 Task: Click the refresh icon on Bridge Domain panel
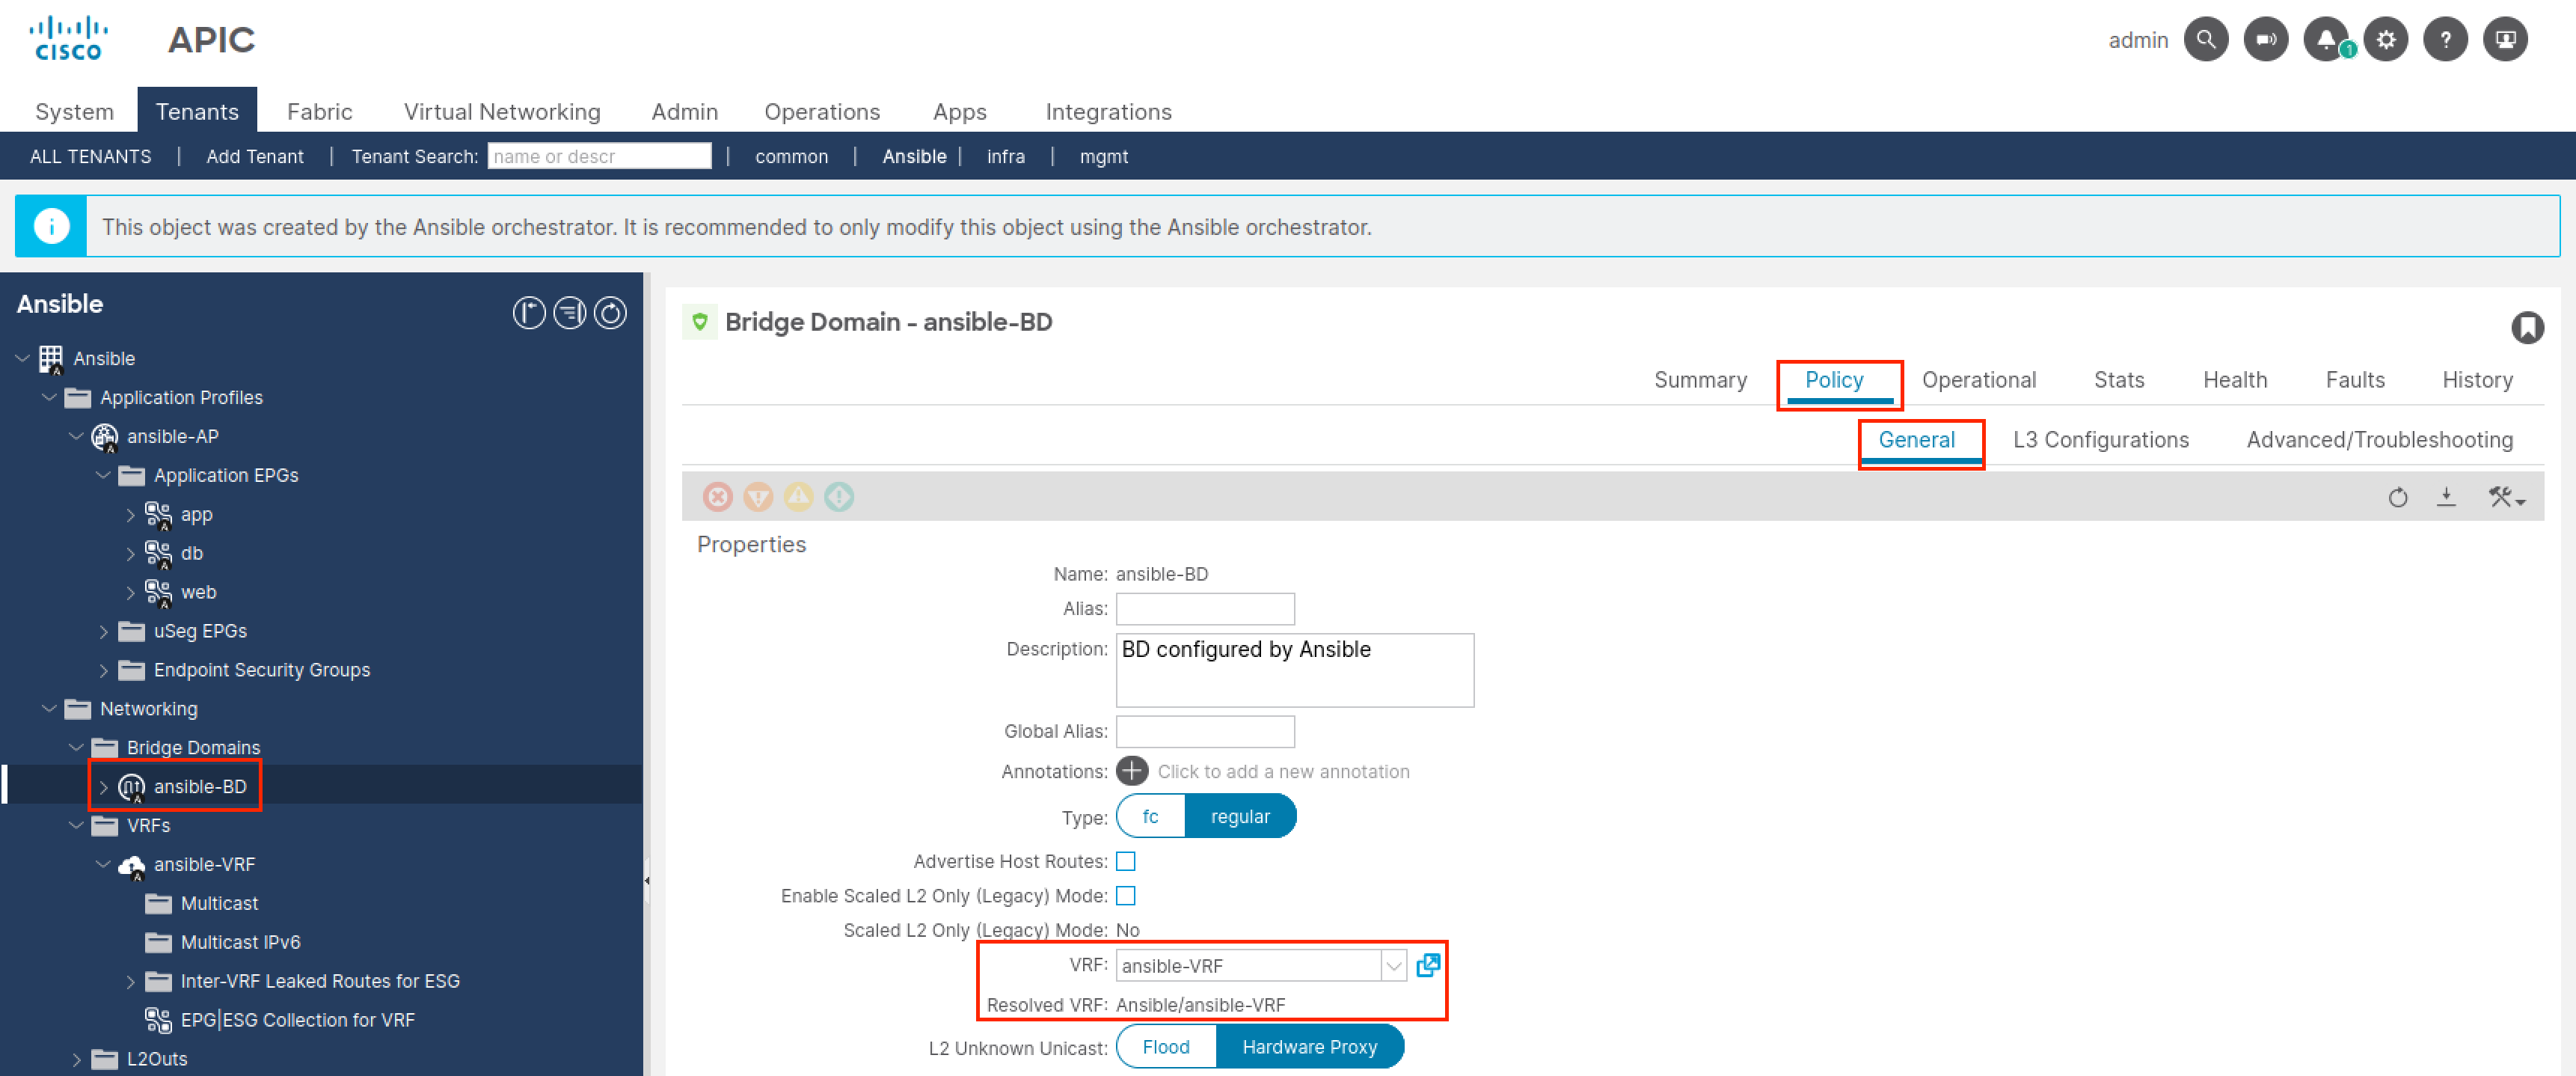coord(2402,498)
